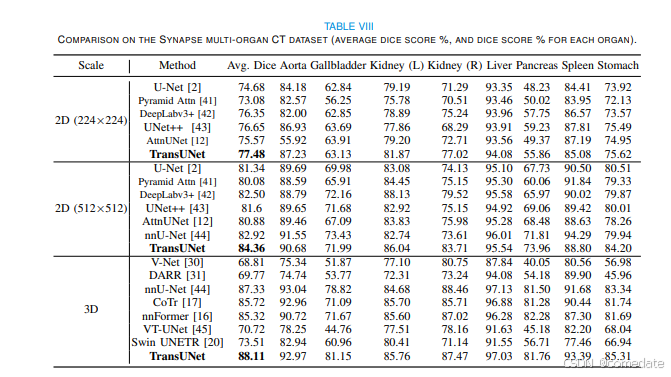Click the TABLE VIII title
The width and height of the screenshot is (671, 377).
click(348, 27)
